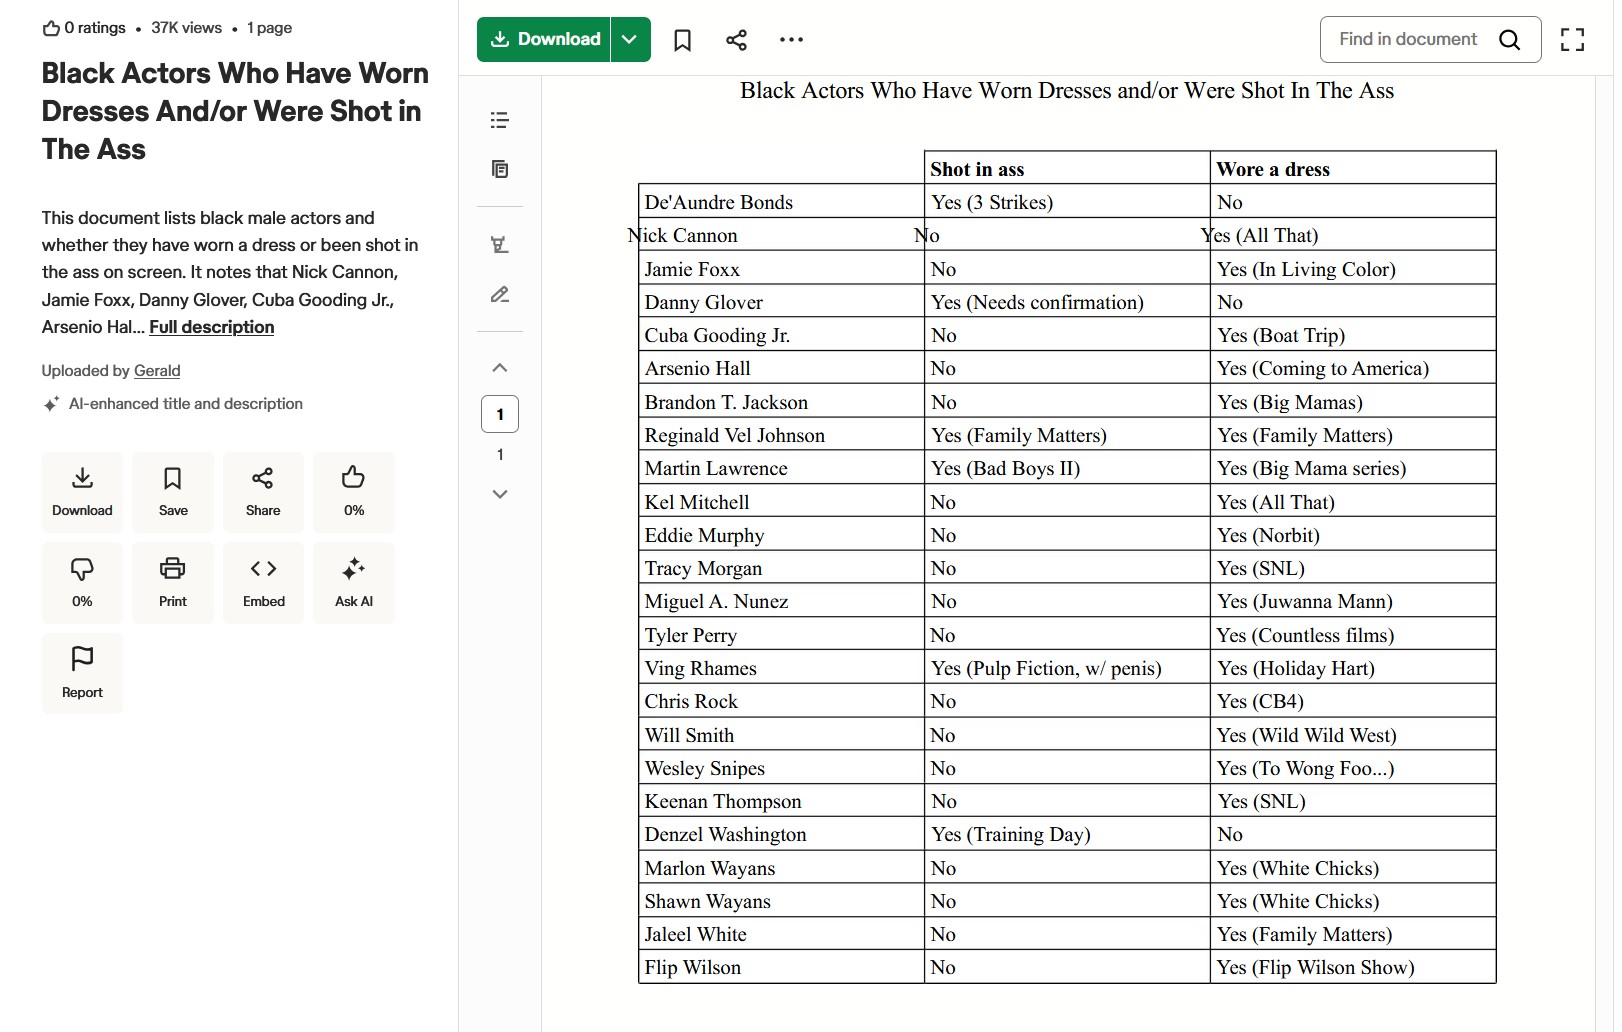Click the Download tile in sidebar
Viewport: 1622px width, 1032px height.
point(82,492)
